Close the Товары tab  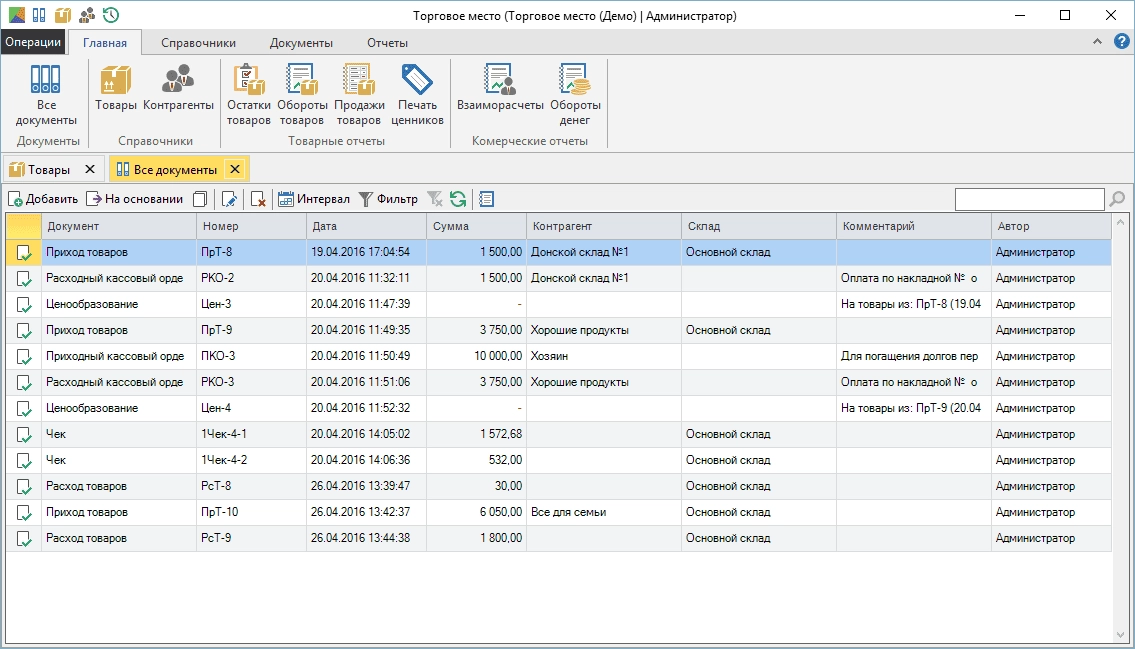click(90, 169)
